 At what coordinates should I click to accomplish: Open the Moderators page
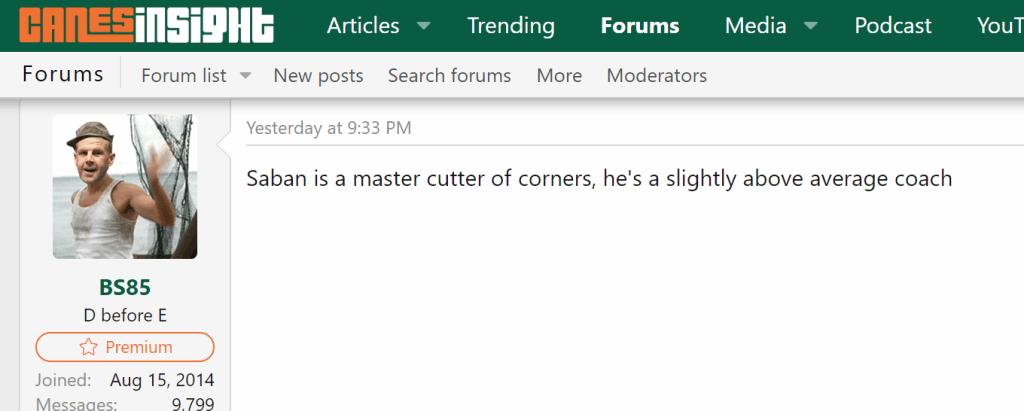pos(656,76)
